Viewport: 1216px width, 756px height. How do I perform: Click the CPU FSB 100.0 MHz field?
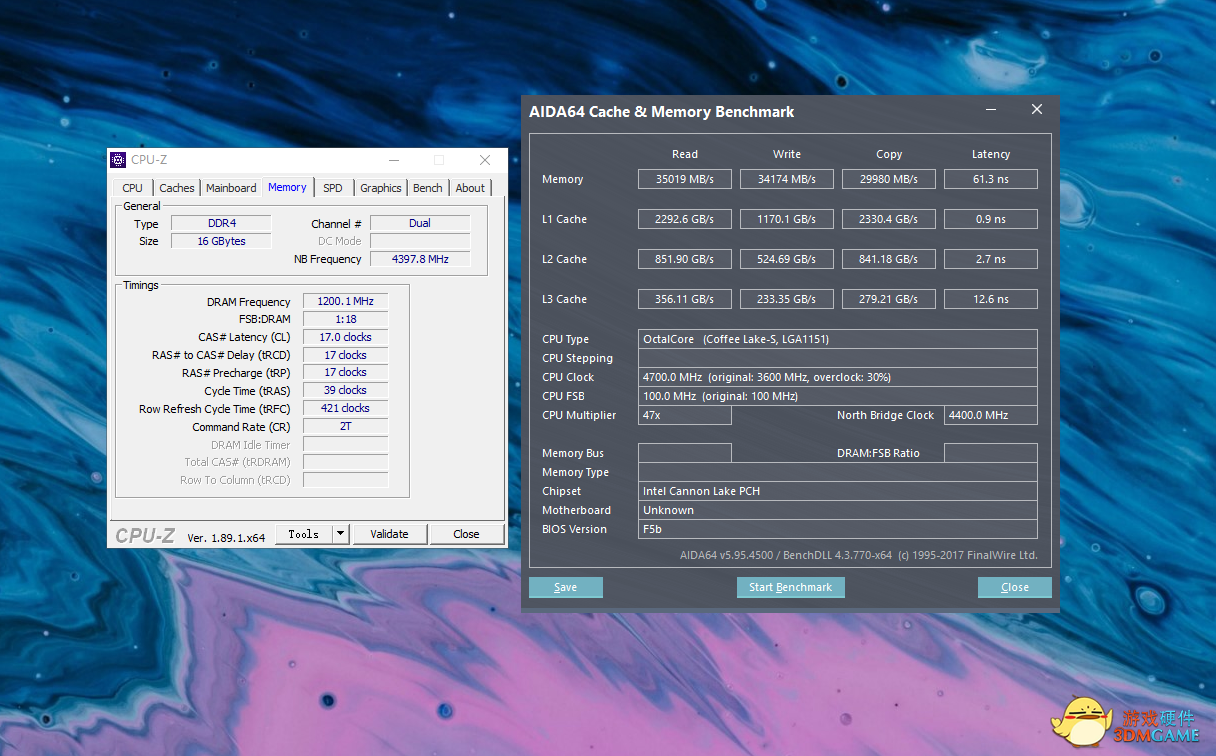click(838, 396)
